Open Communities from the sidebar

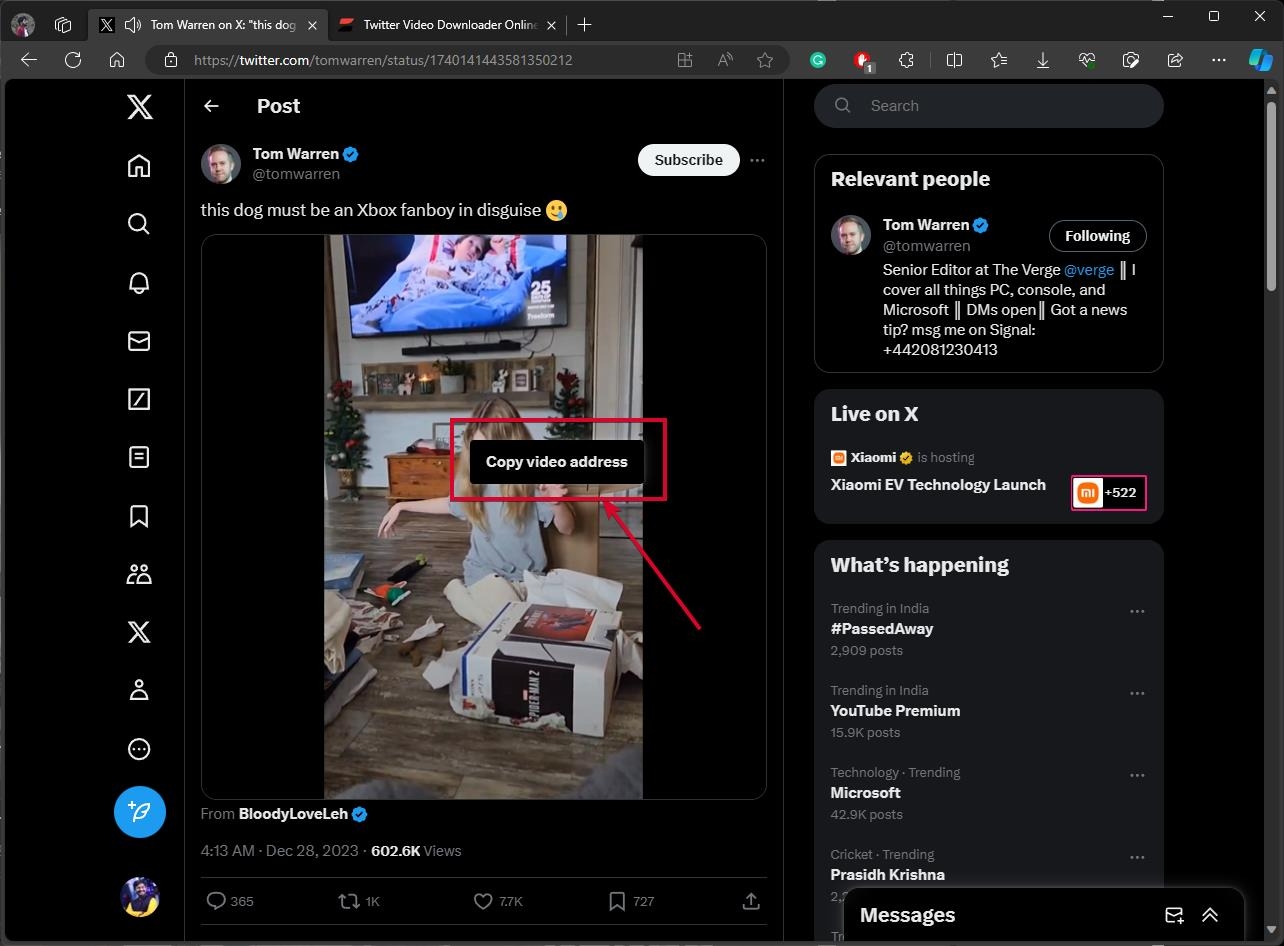(139, 573)
